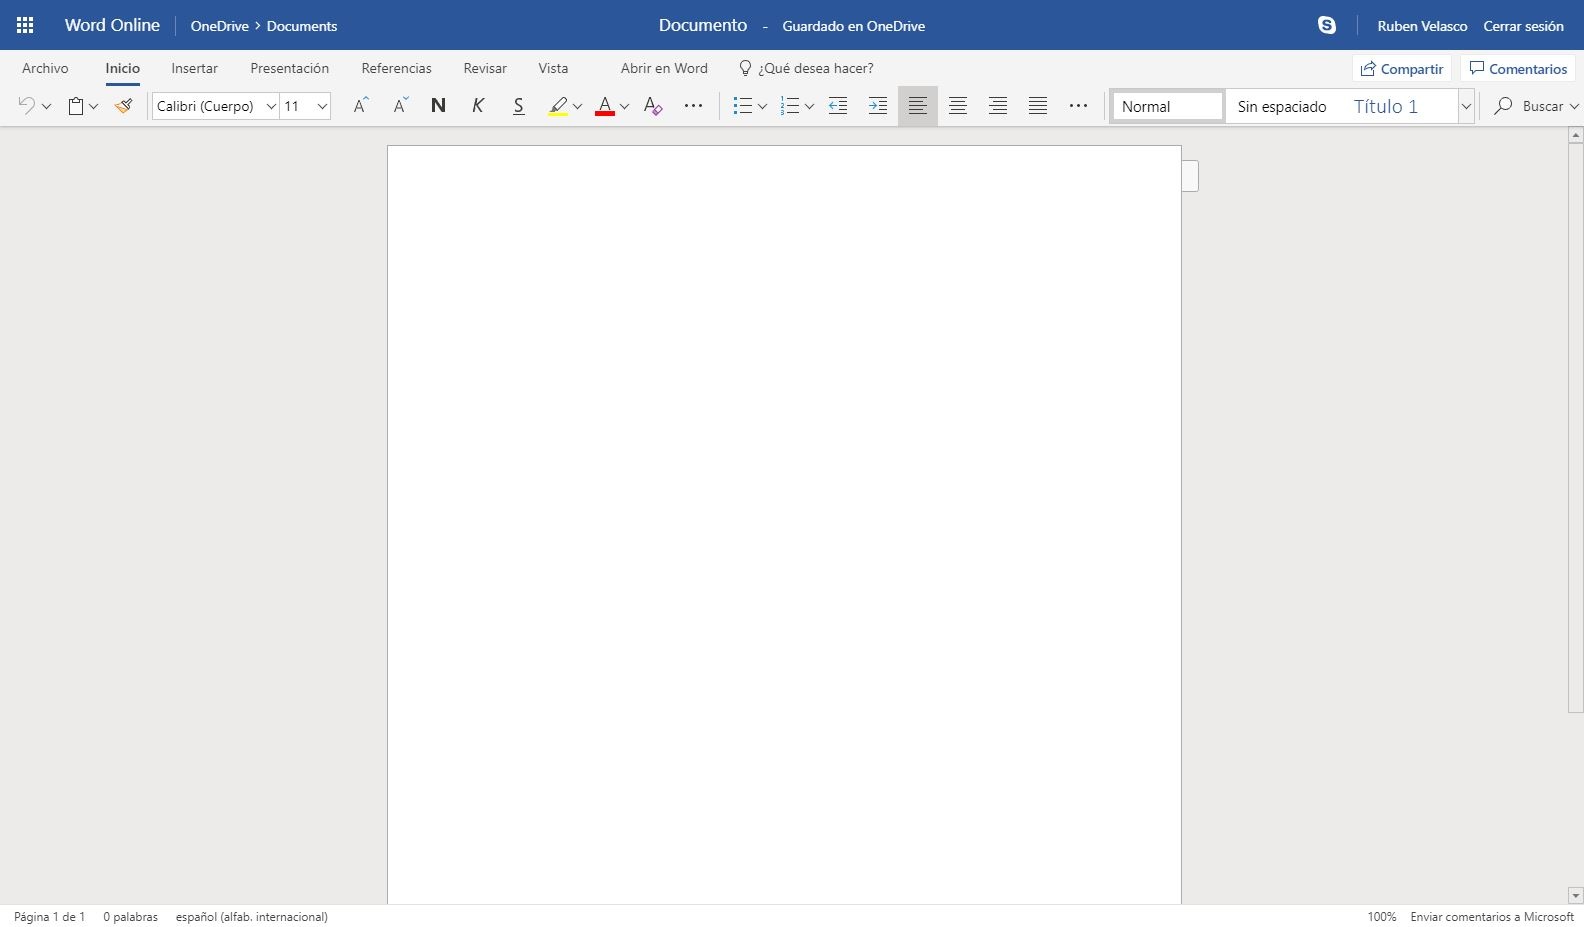Click the Compartir button
Screen dimensions: 1584x927
tap(1402, 69)
